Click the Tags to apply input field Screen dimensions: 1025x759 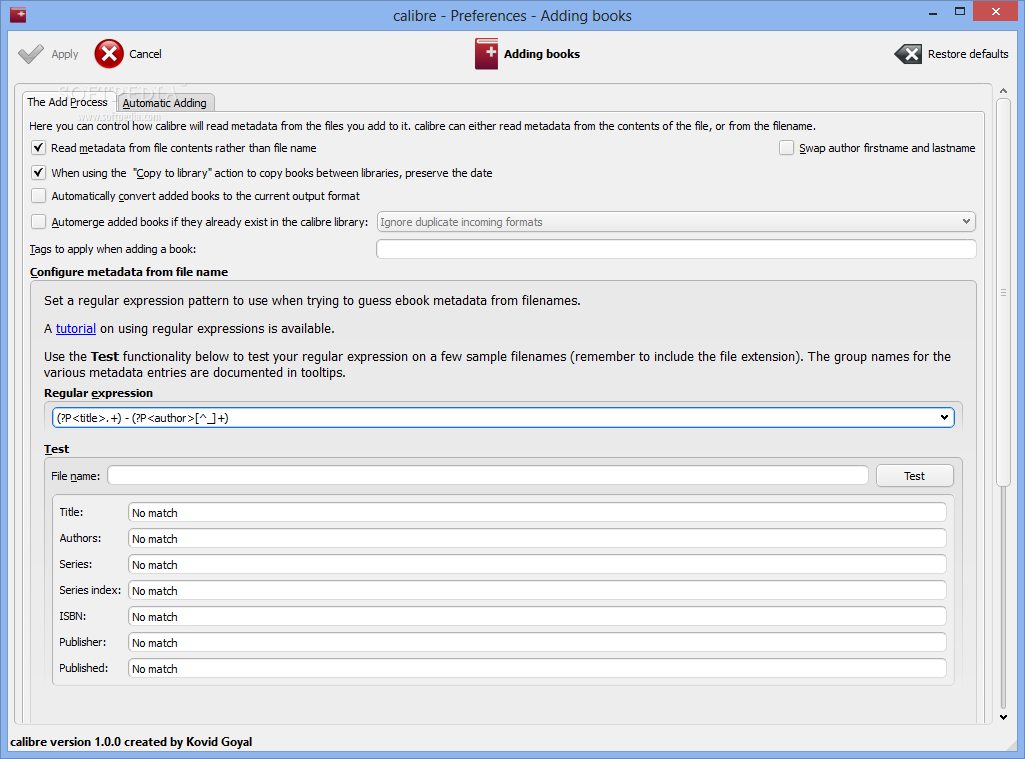pos(676,249)
